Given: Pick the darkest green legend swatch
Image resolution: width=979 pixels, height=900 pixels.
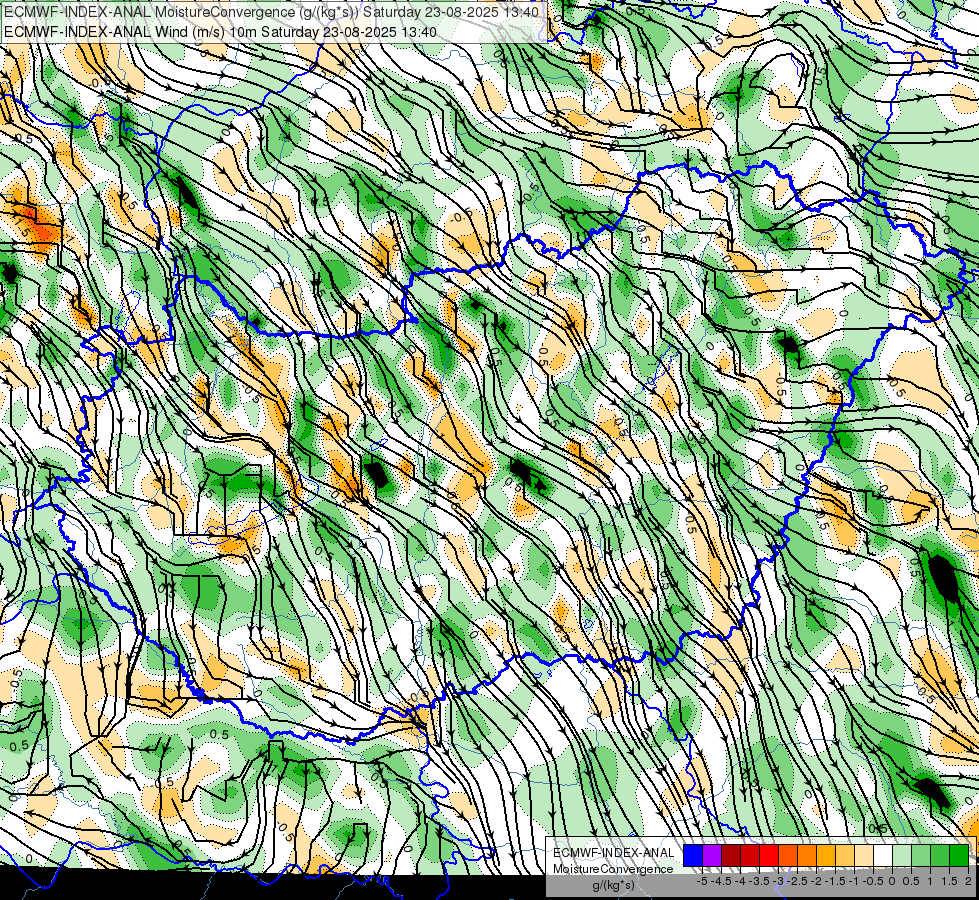Looking at the screenshot, I should pos(958,855).
